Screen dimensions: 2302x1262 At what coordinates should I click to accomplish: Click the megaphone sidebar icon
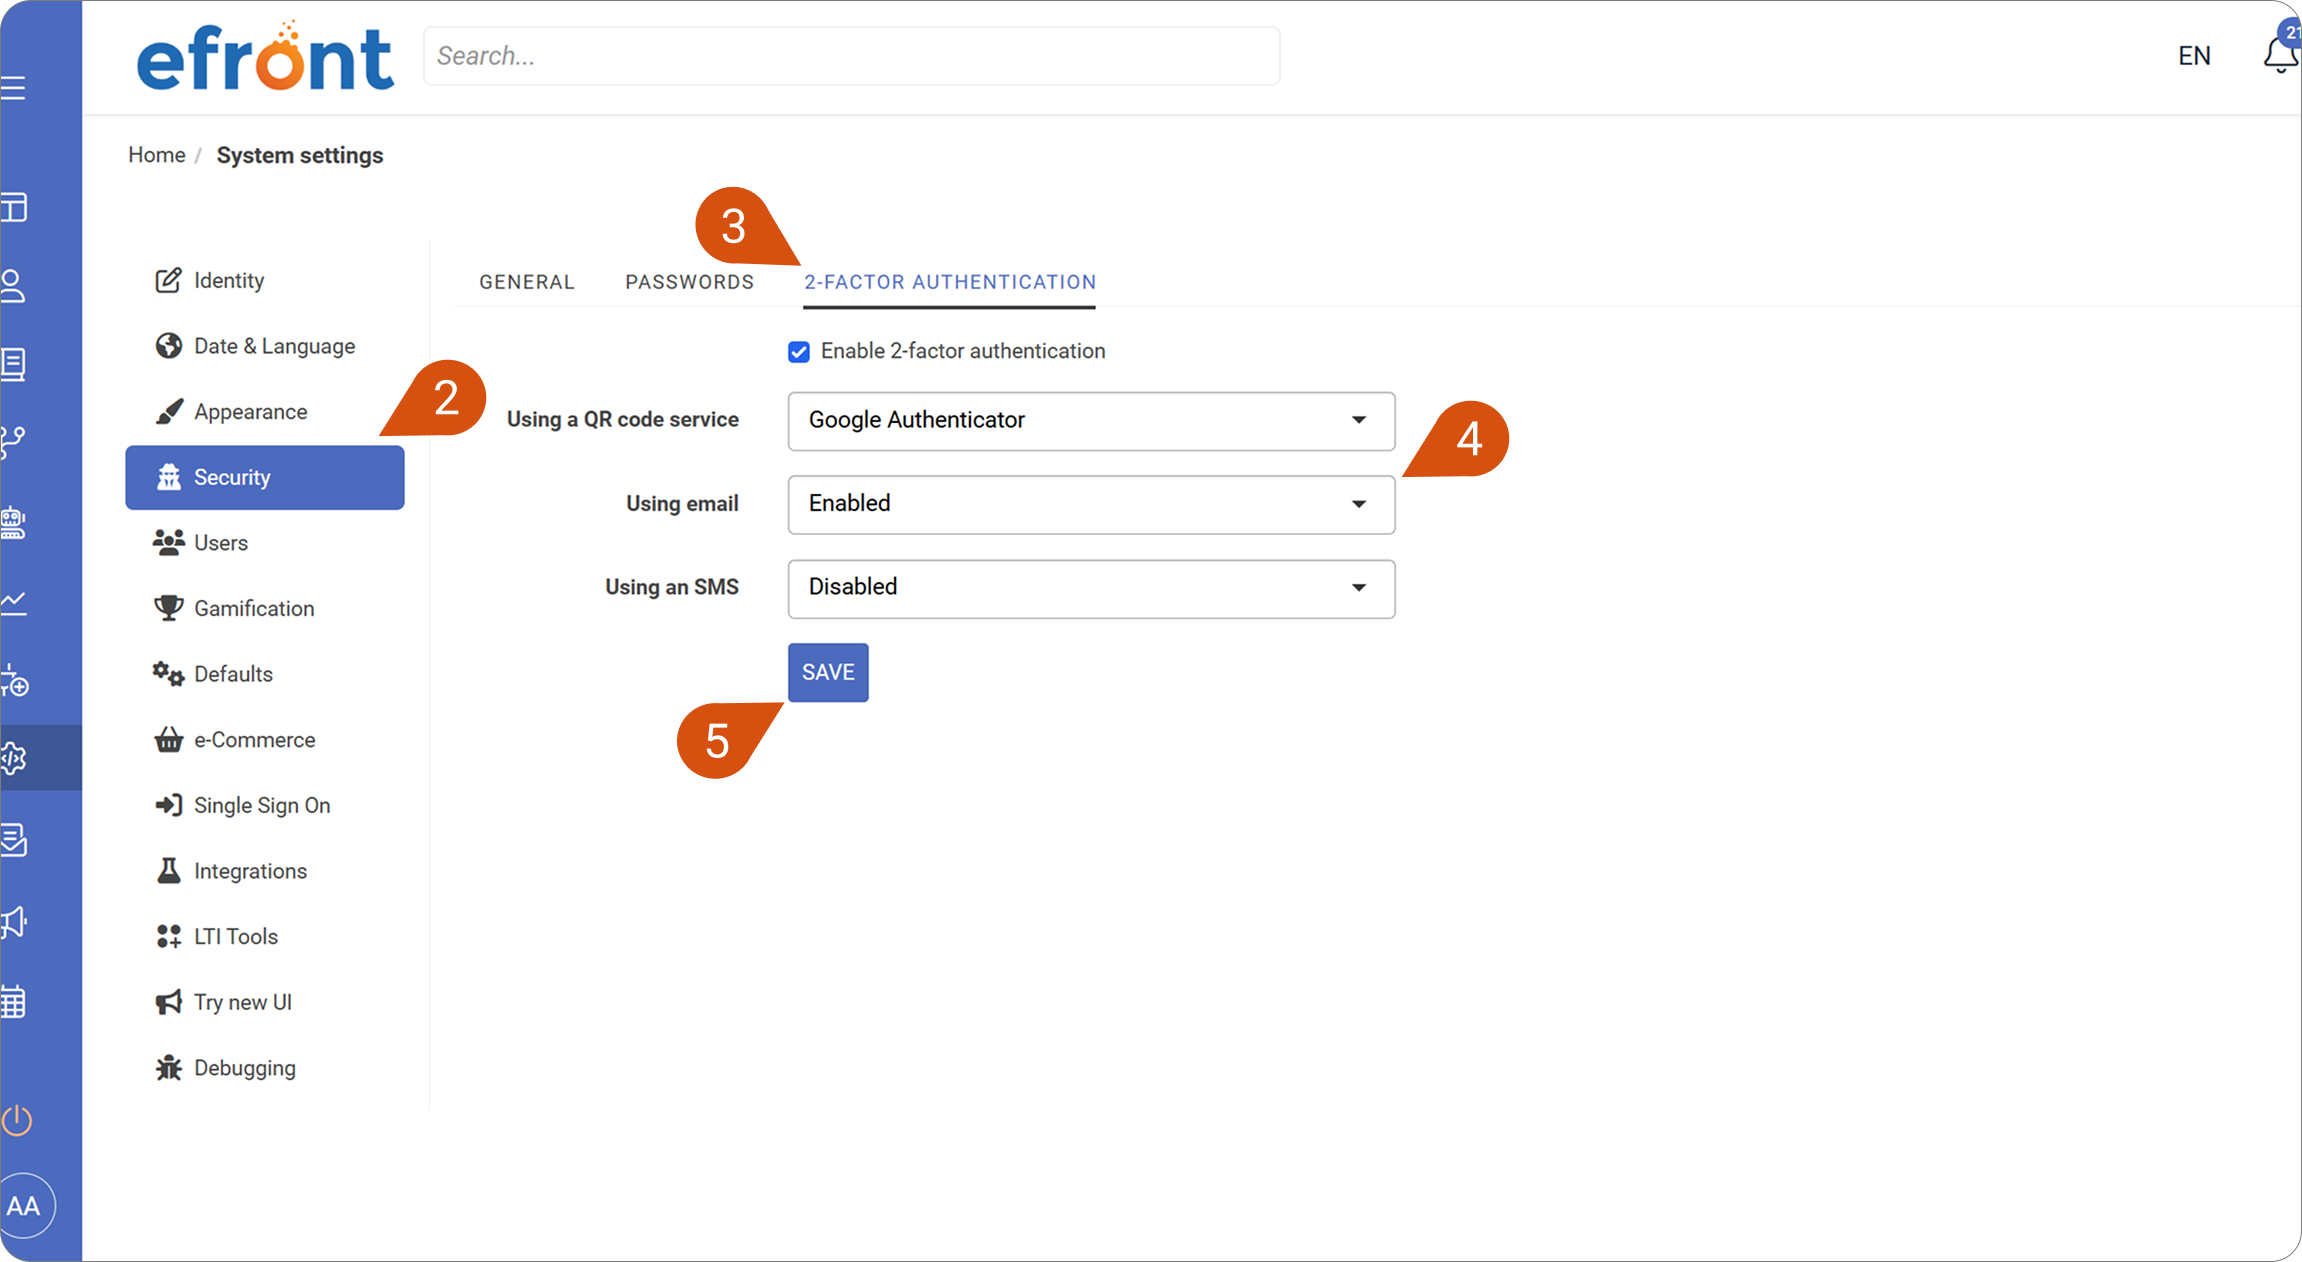click(x=14, y=922)
